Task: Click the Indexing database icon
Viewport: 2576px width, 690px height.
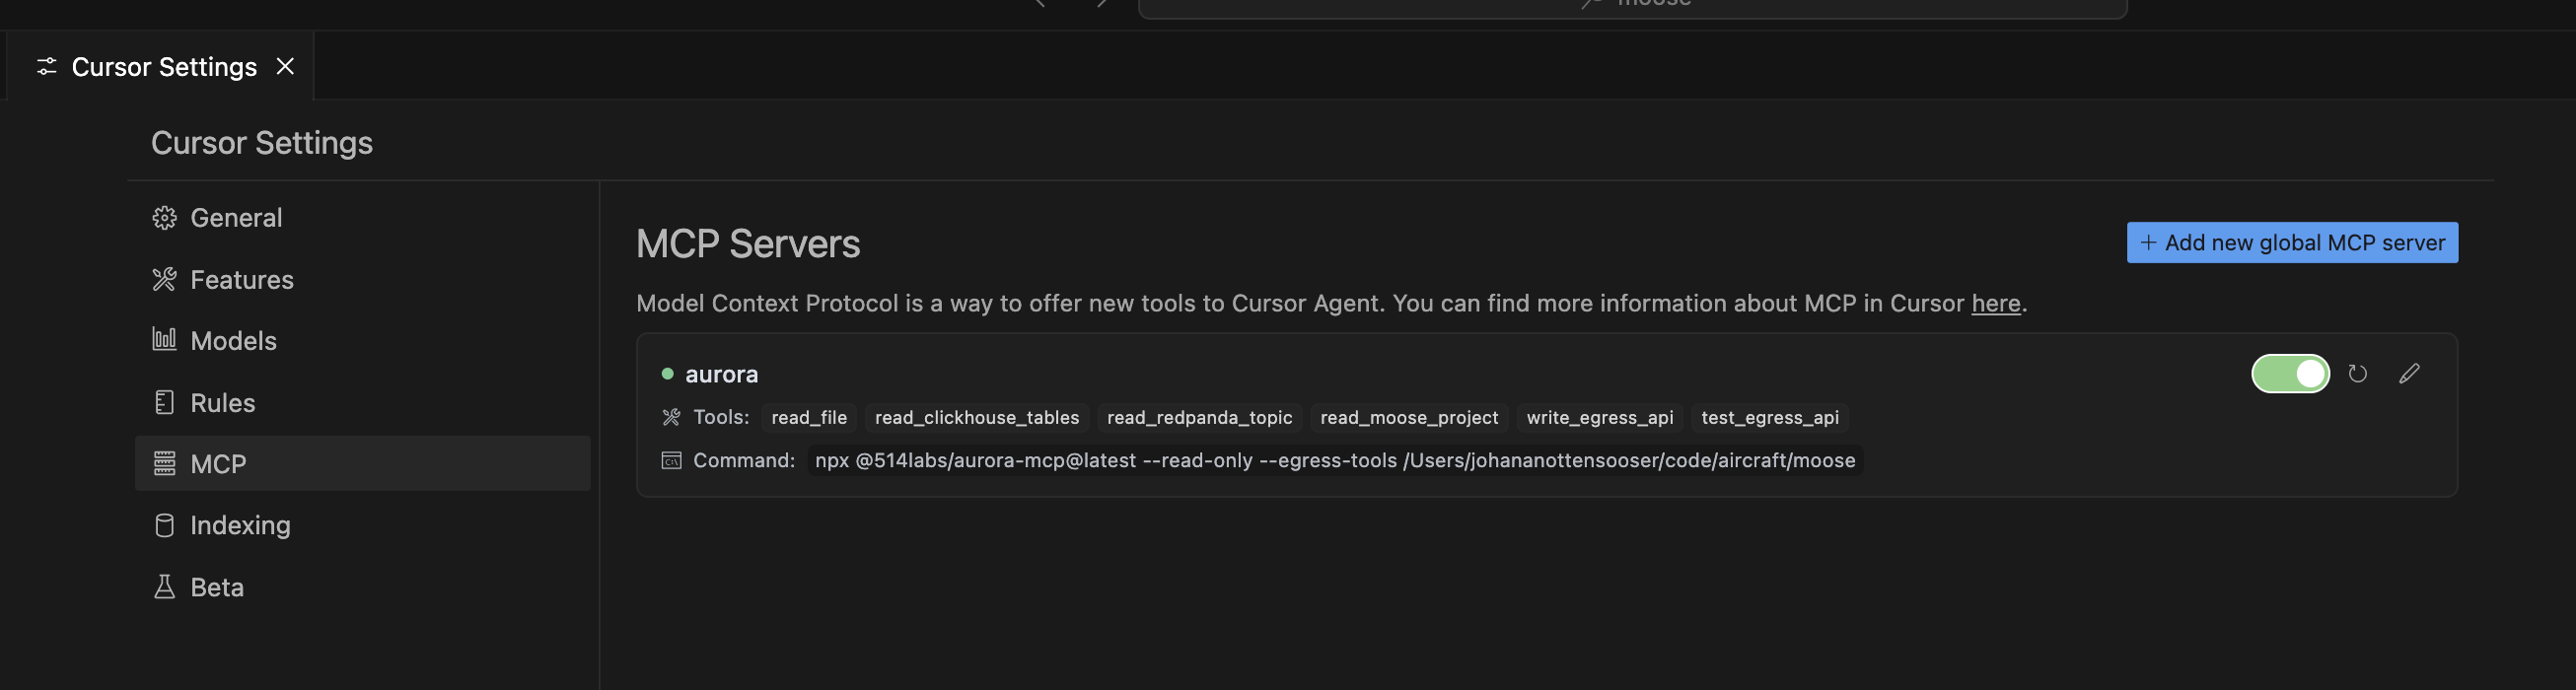Action: (x=164, y=525)
